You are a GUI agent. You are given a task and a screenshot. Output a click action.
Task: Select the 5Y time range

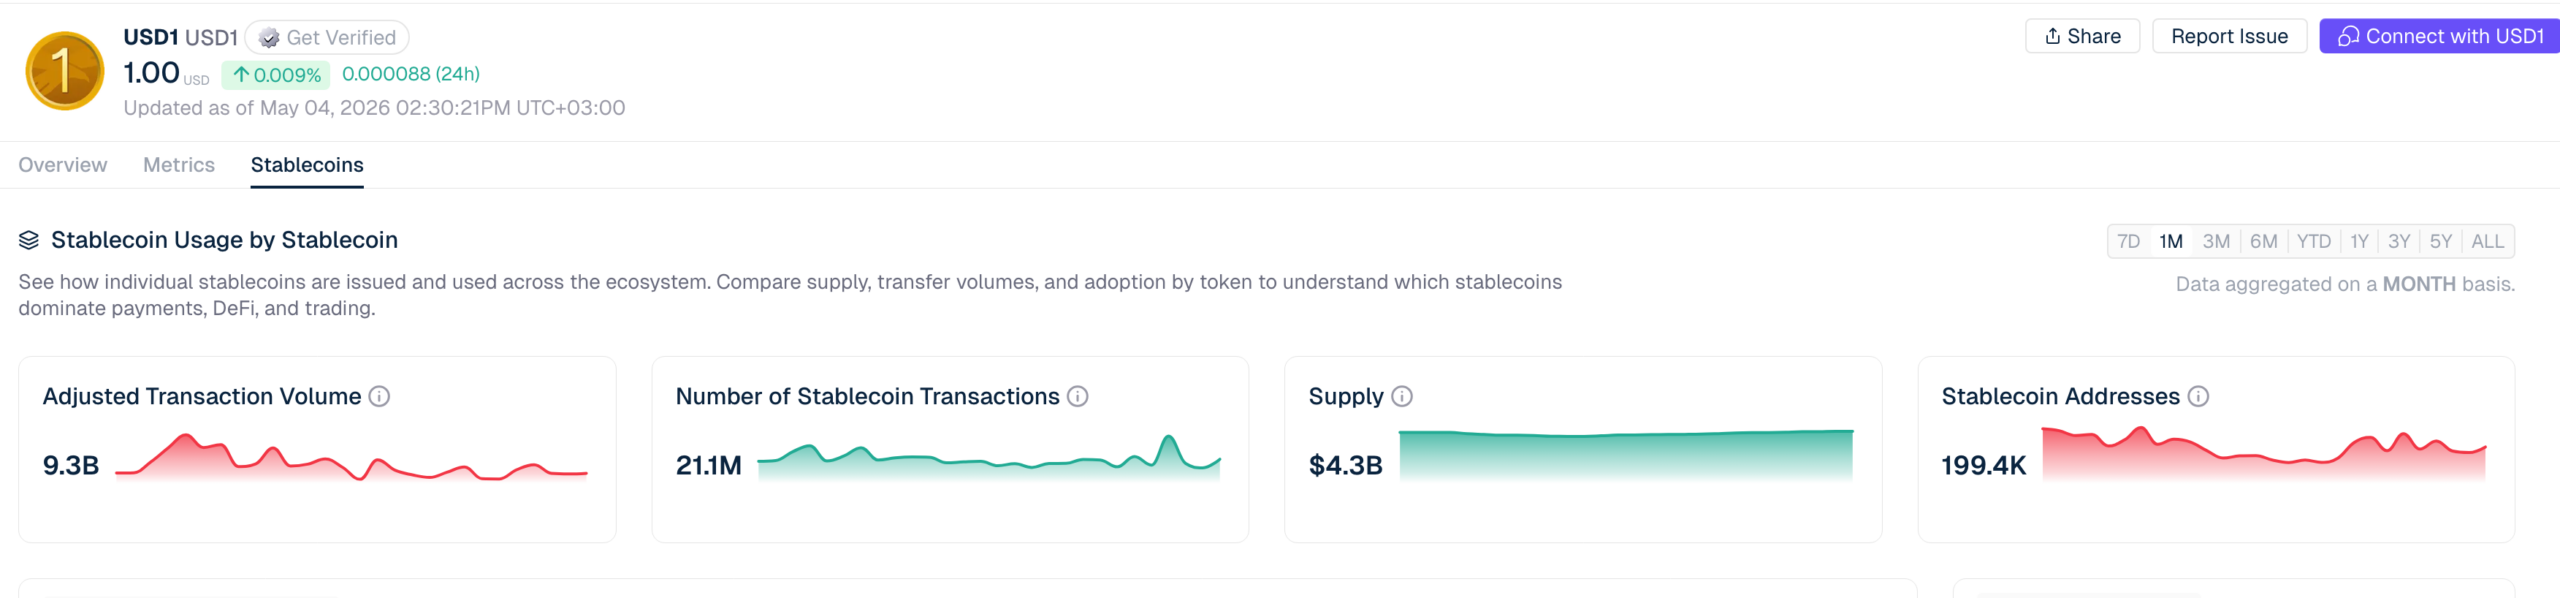pos(2441,241)
